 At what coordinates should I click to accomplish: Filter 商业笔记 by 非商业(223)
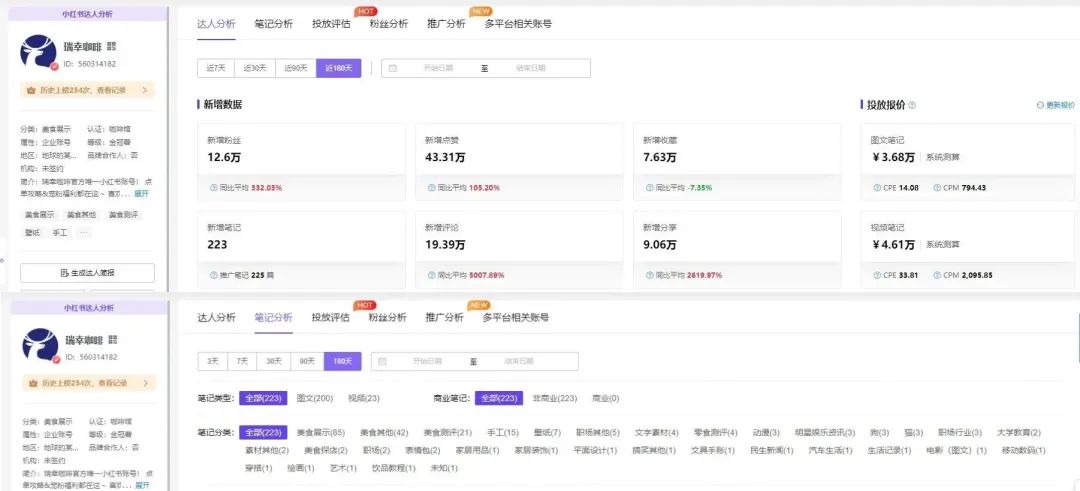(554, 398)
